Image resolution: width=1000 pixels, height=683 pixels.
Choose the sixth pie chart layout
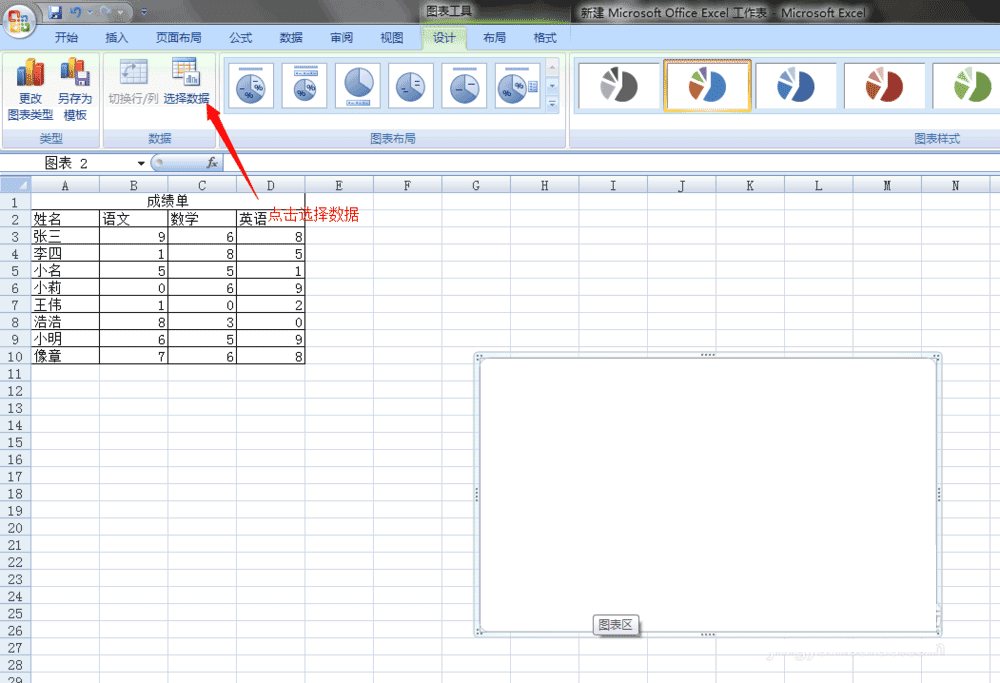click(517, 85)
